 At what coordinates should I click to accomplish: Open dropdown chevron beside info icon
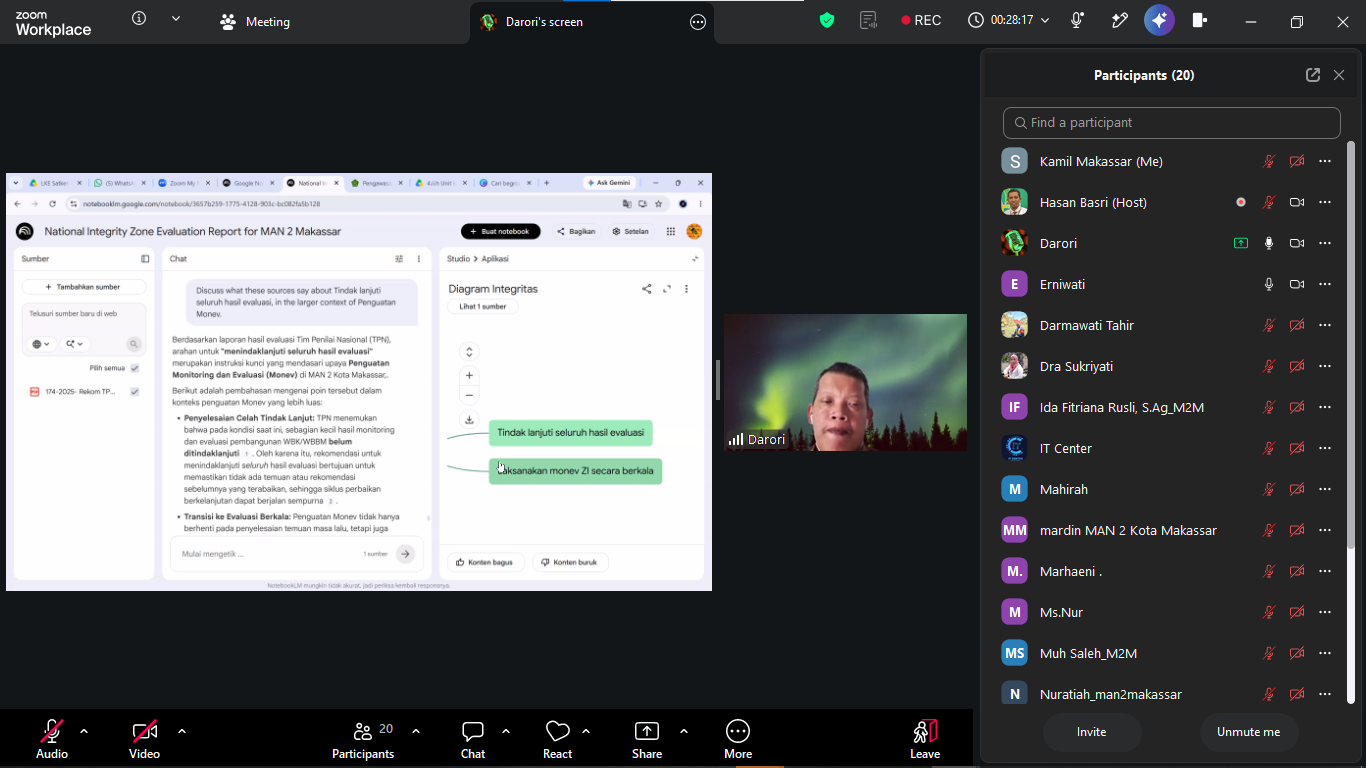(176, 18)
